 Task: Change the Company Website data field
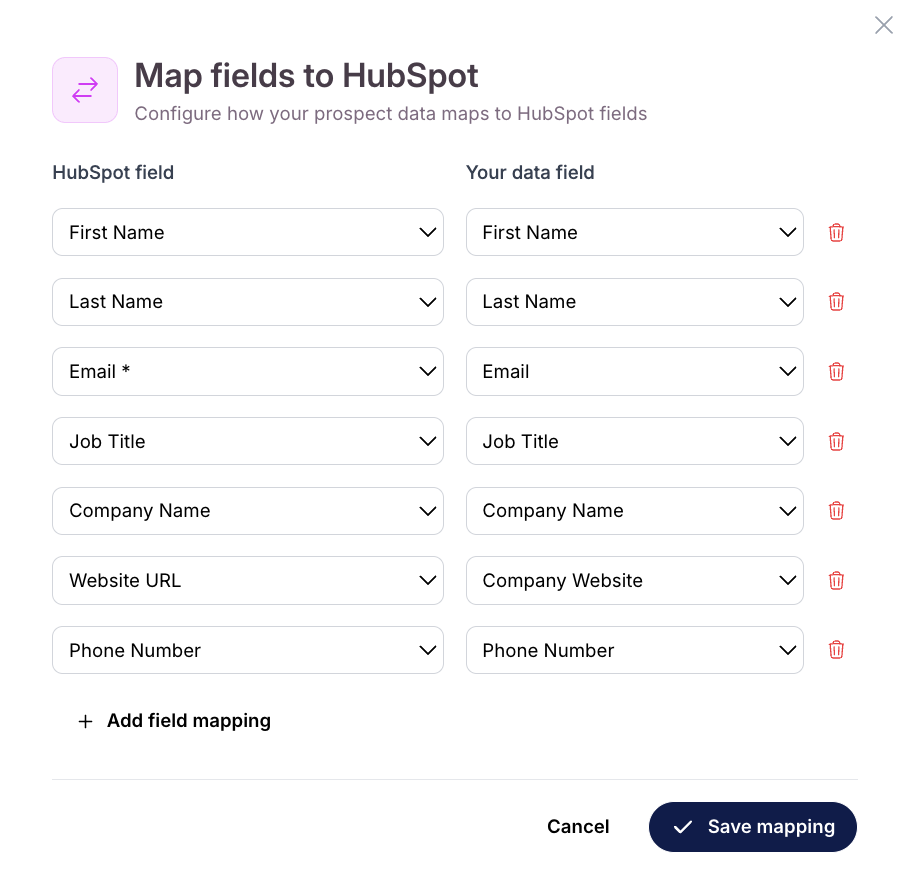click(635, 580)
